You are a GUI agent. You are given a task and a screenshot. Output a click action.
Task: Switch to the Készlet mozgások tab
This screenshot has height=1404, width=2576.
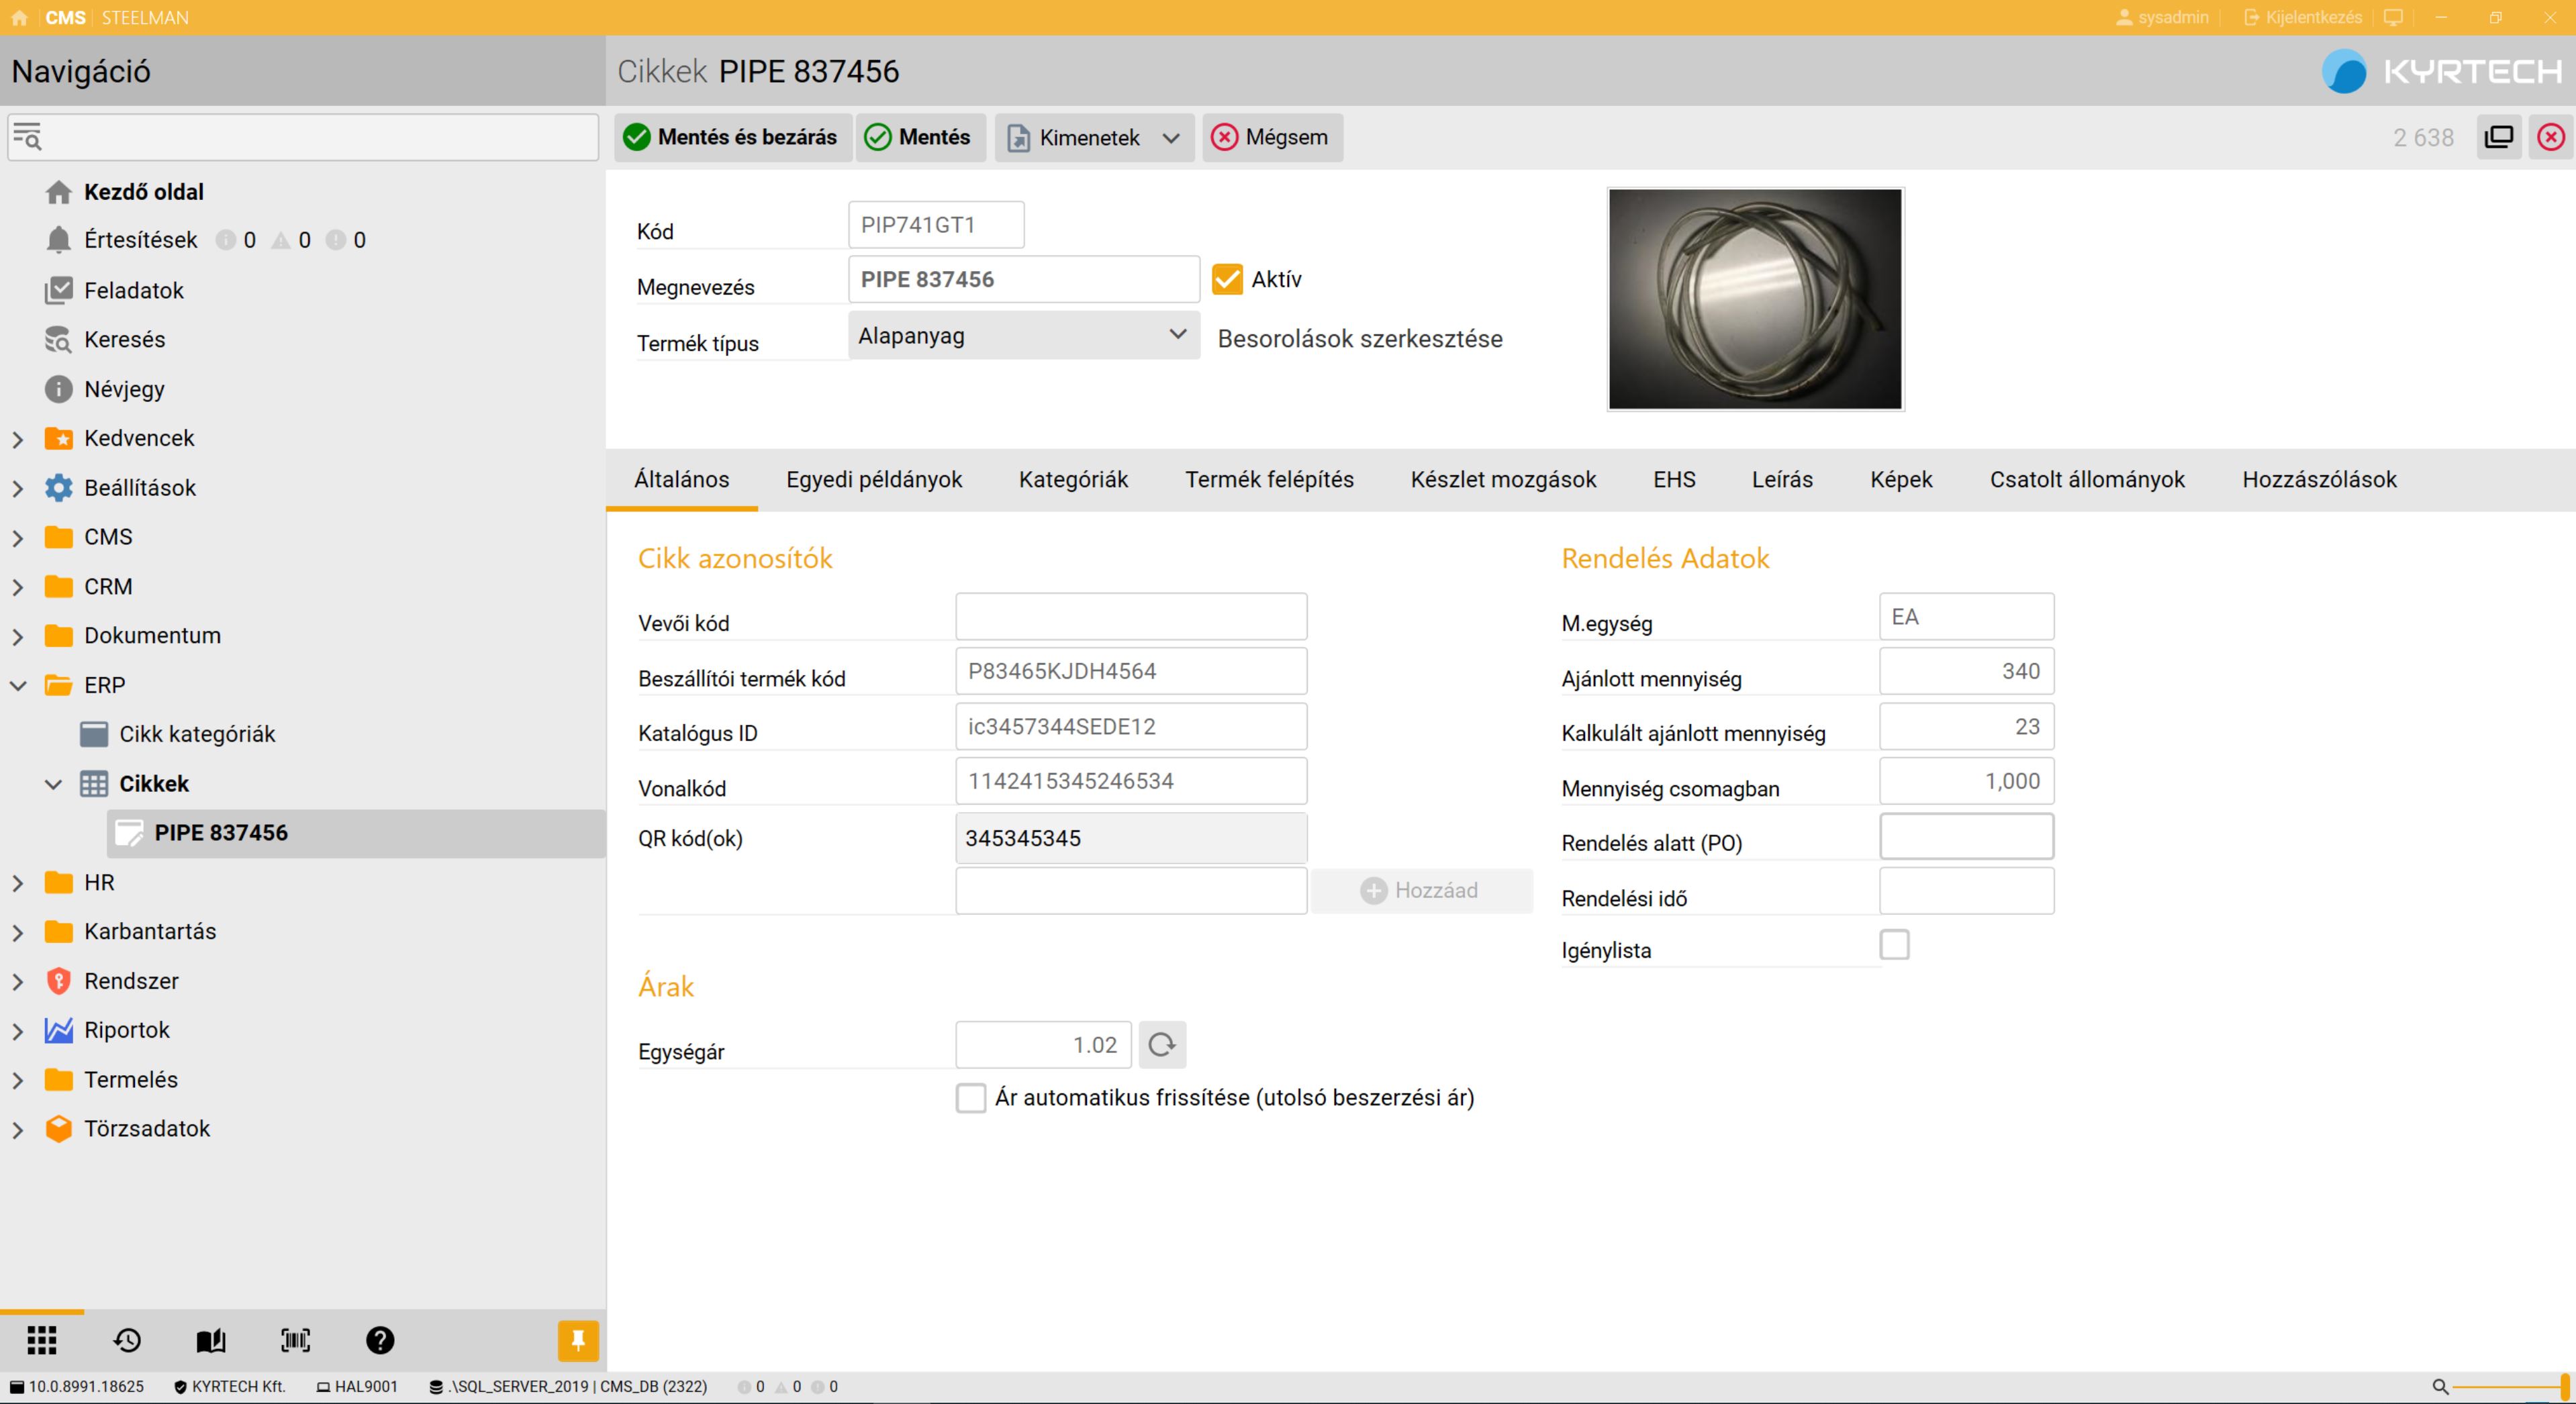(x=1503, y=480)
